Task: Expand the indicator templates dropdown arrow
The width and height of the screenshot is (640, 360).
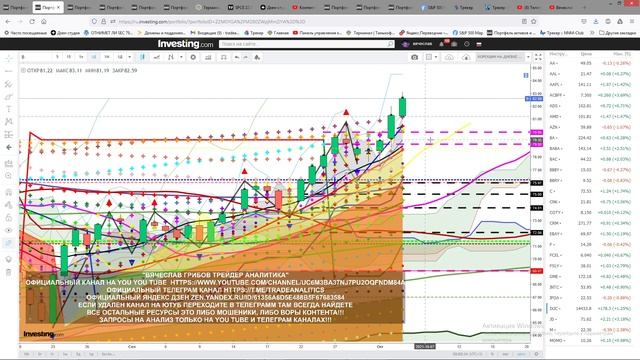Action: click(181, 57)
